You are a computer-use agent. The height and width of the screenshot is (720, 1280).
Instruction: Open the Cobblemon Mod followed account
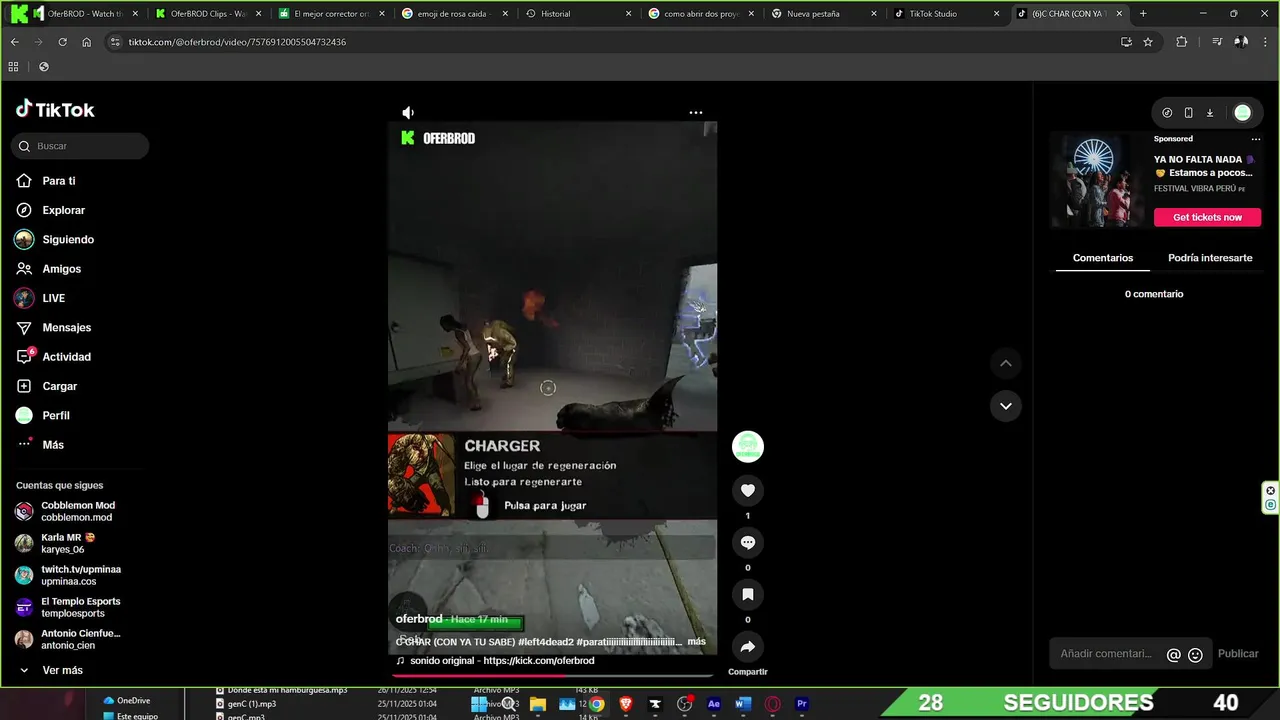pyautogui.click(x=77, y=511)
